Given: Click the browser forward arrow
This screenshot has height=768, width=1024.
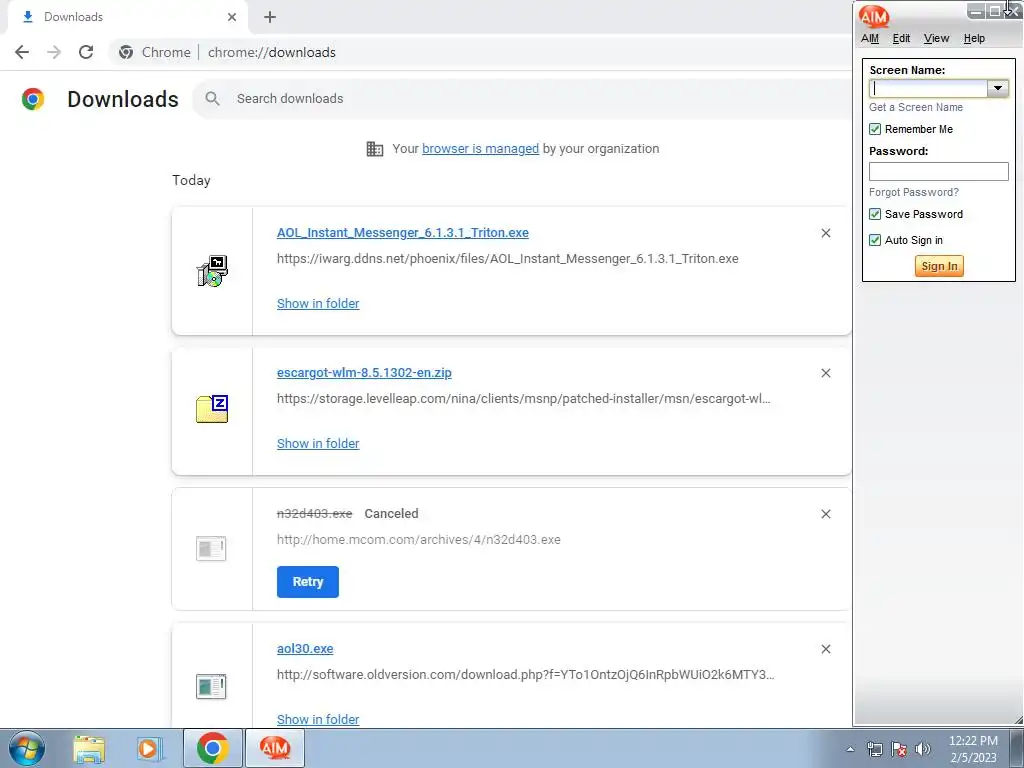Looking at the screenshot, I should tap(54, 52).
